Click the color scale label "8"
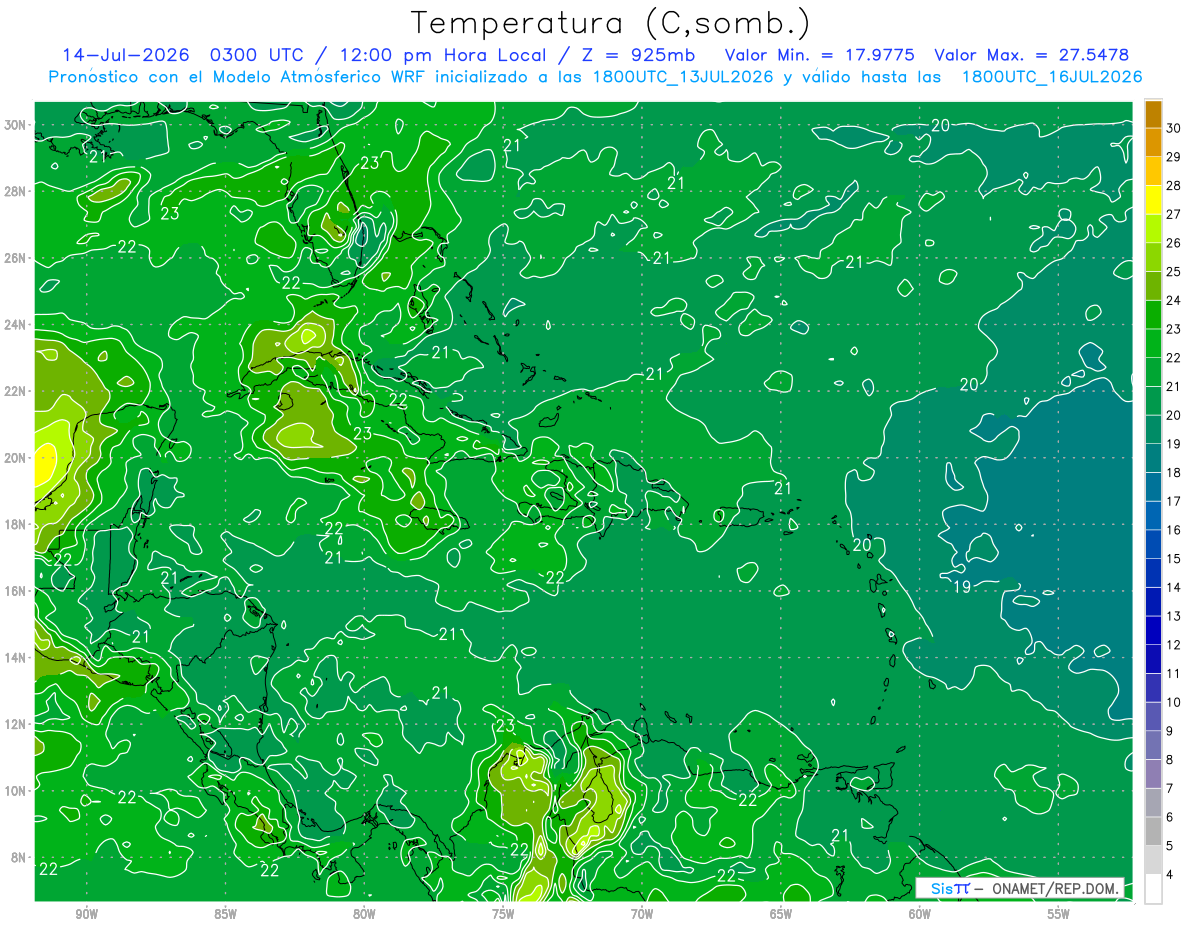1200x927 pixels. coord(1171,760)
